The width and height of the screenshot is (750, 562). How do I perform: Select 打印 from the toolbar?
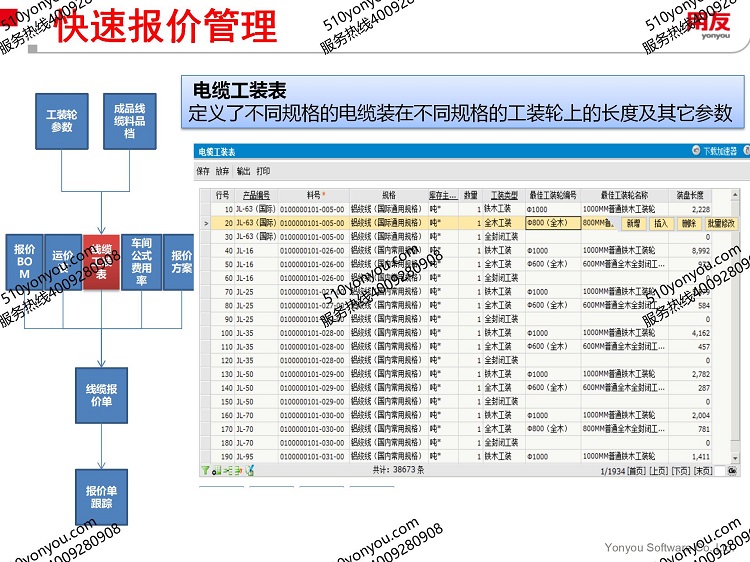point(264,172)
